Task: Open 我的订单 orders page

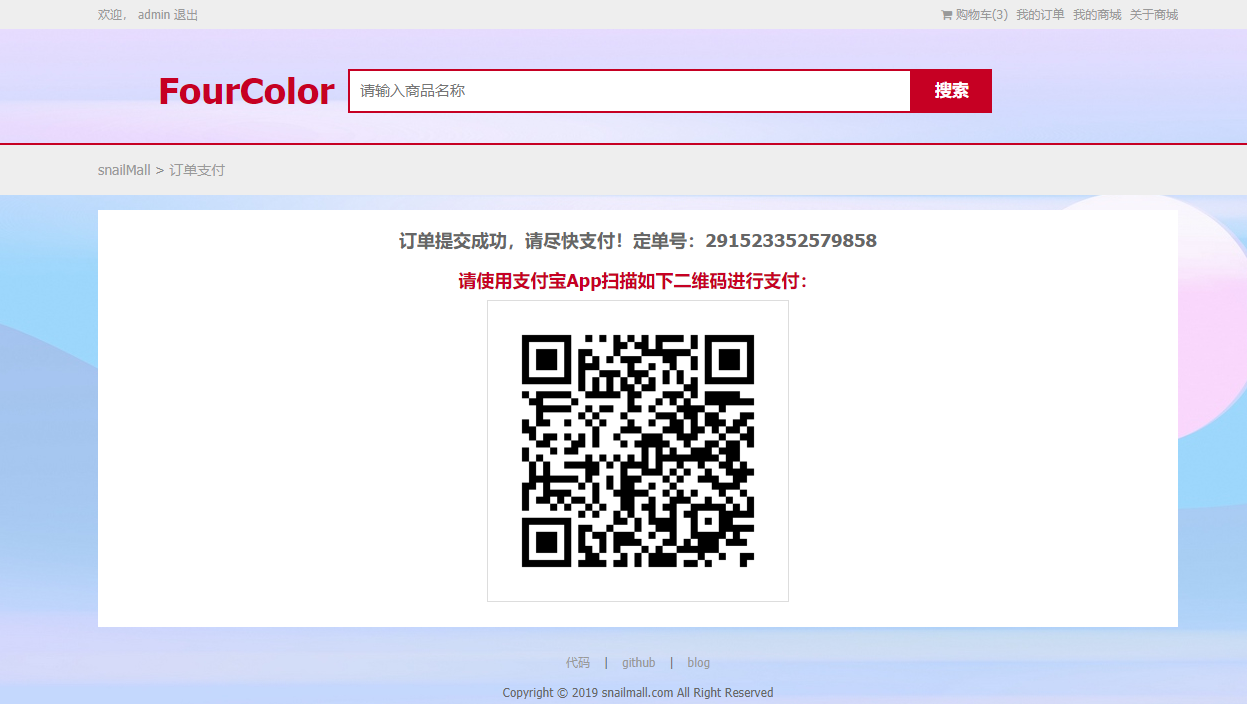Action: tap(1040, 15)
